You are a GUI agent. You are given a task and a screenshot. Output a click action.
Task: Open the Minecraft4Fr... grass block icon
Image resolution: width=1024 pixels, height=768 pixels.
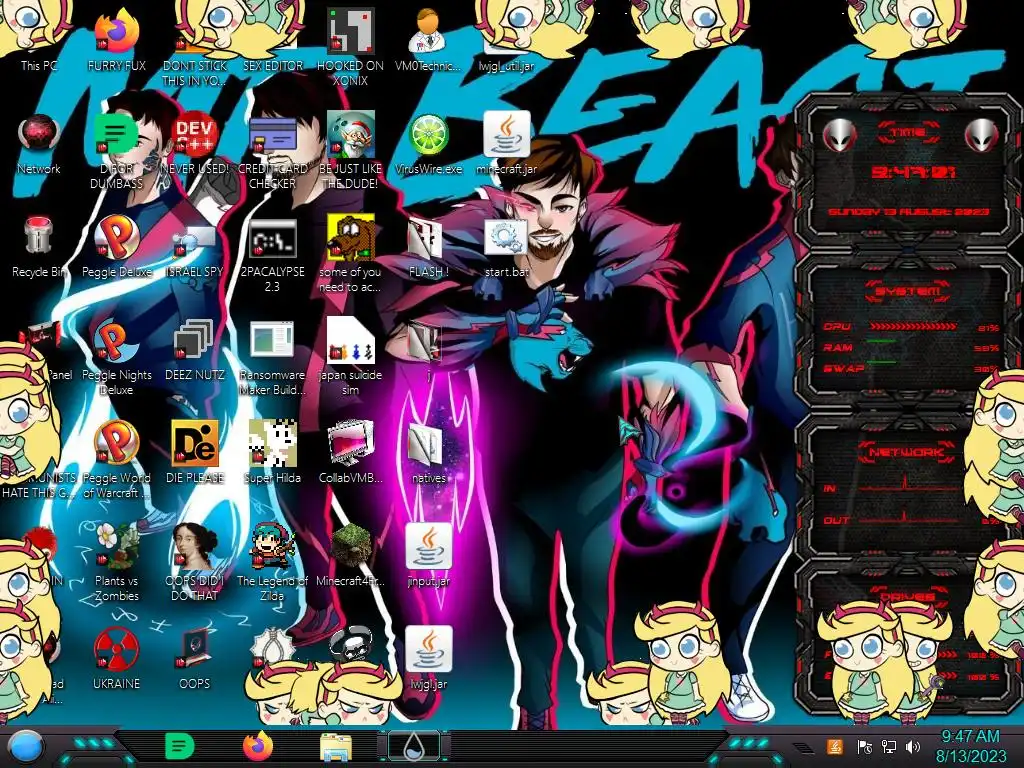click(x=350, y=555)
